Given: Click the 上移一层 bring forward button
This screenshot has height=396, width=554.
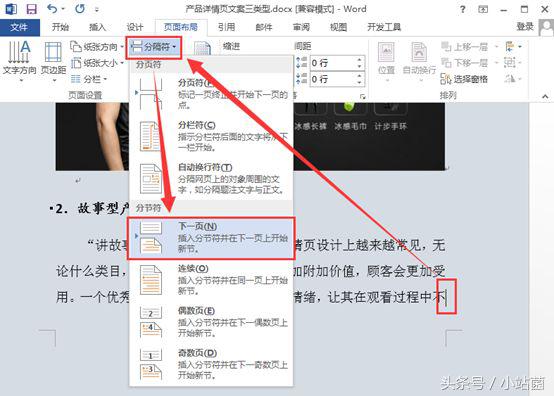Looking at the screenshot, I should pos(465,46).
